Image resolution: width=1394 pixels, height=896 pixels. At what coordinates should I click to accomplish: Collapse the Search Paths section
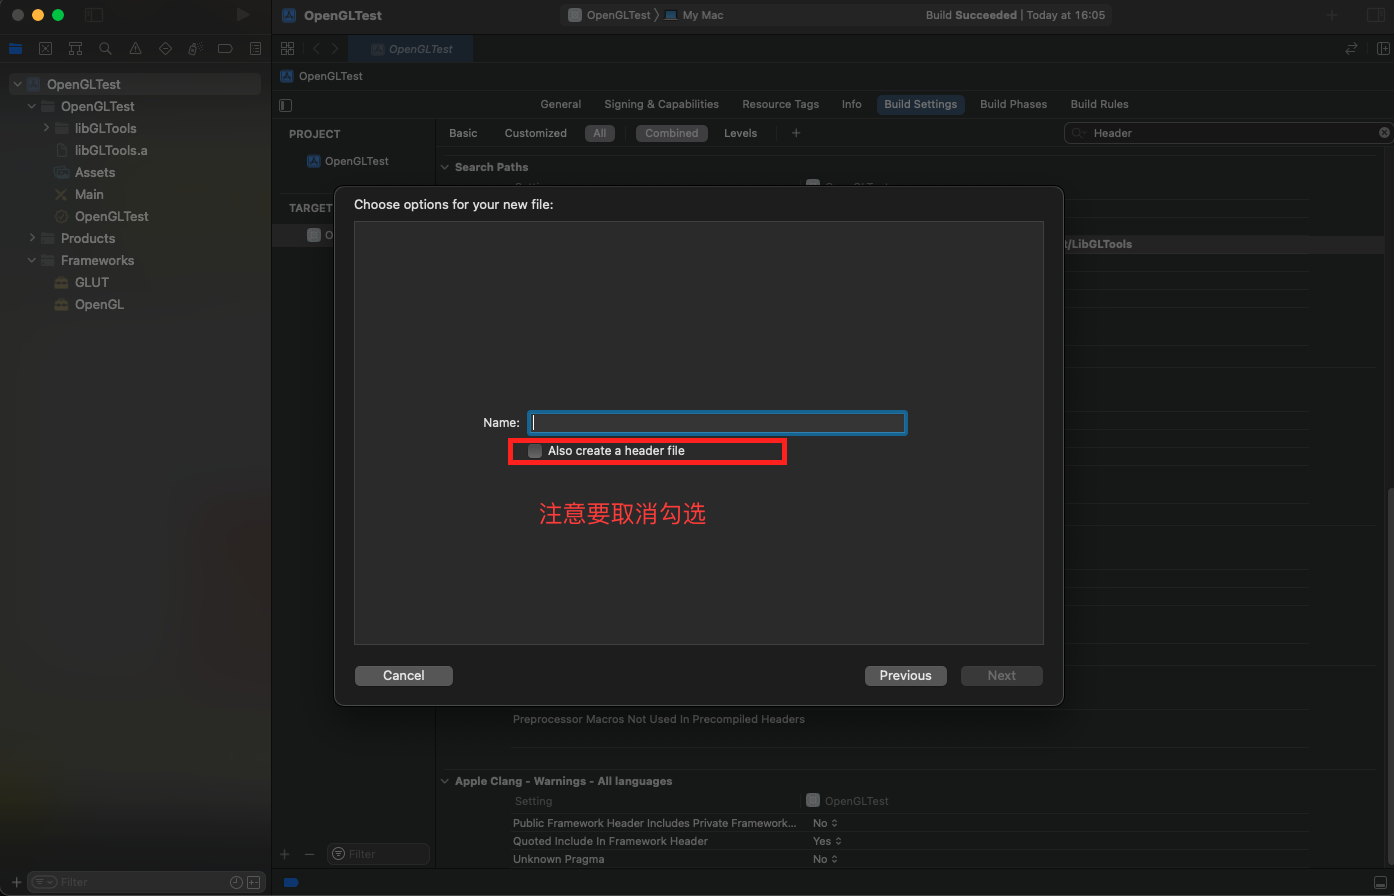[445, 167]
